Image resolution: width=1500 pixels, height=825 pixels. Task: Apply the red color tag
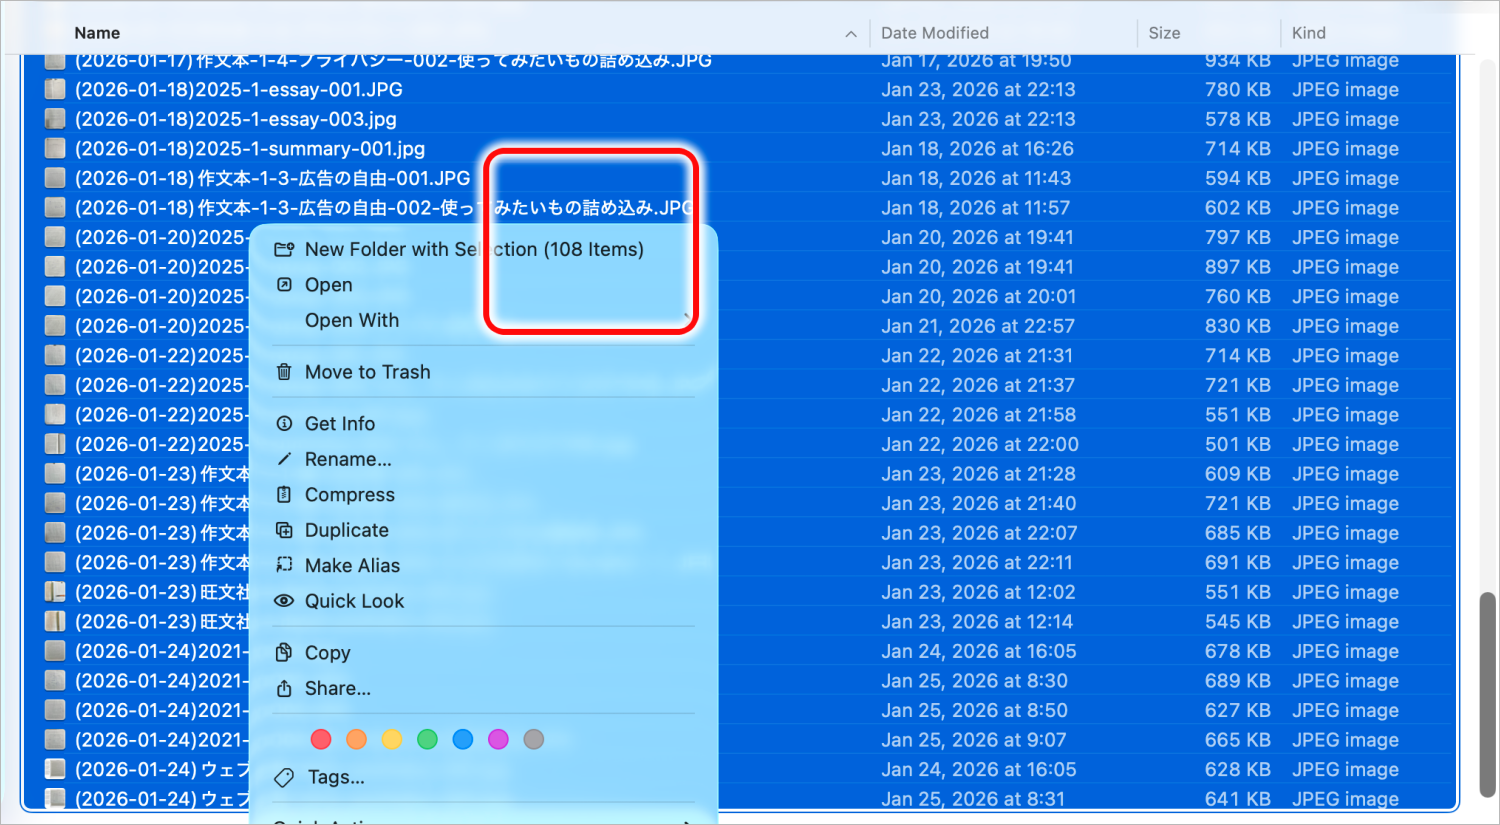pyautogui.click(x=321, y=740)
